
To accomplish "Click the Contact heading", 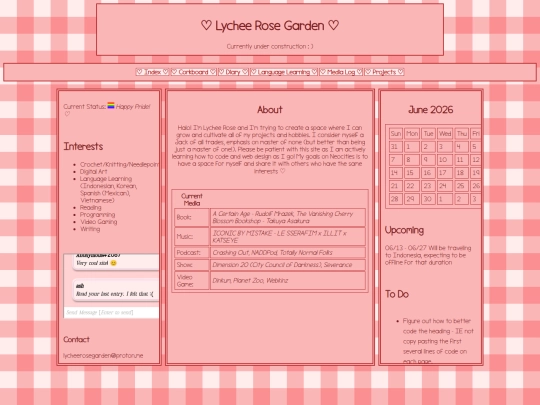I will (x=76, y=340).
